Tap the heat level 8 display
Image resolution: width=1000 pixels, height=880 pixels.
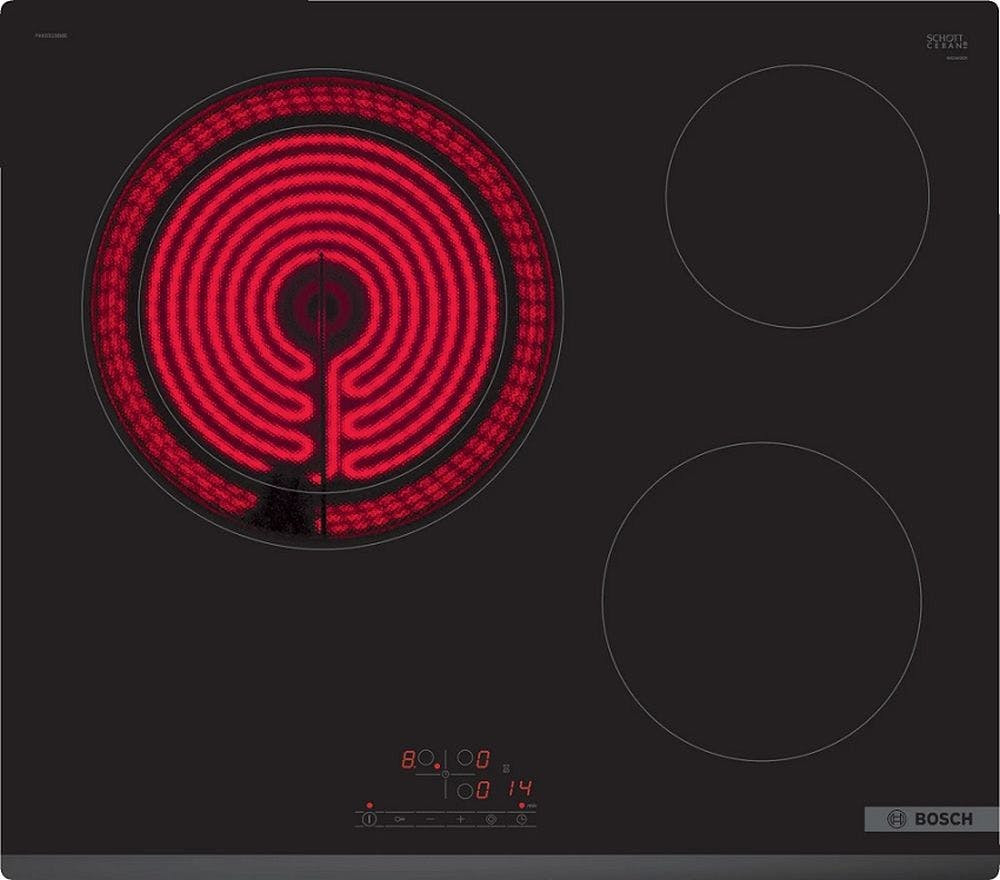point(409,759)
